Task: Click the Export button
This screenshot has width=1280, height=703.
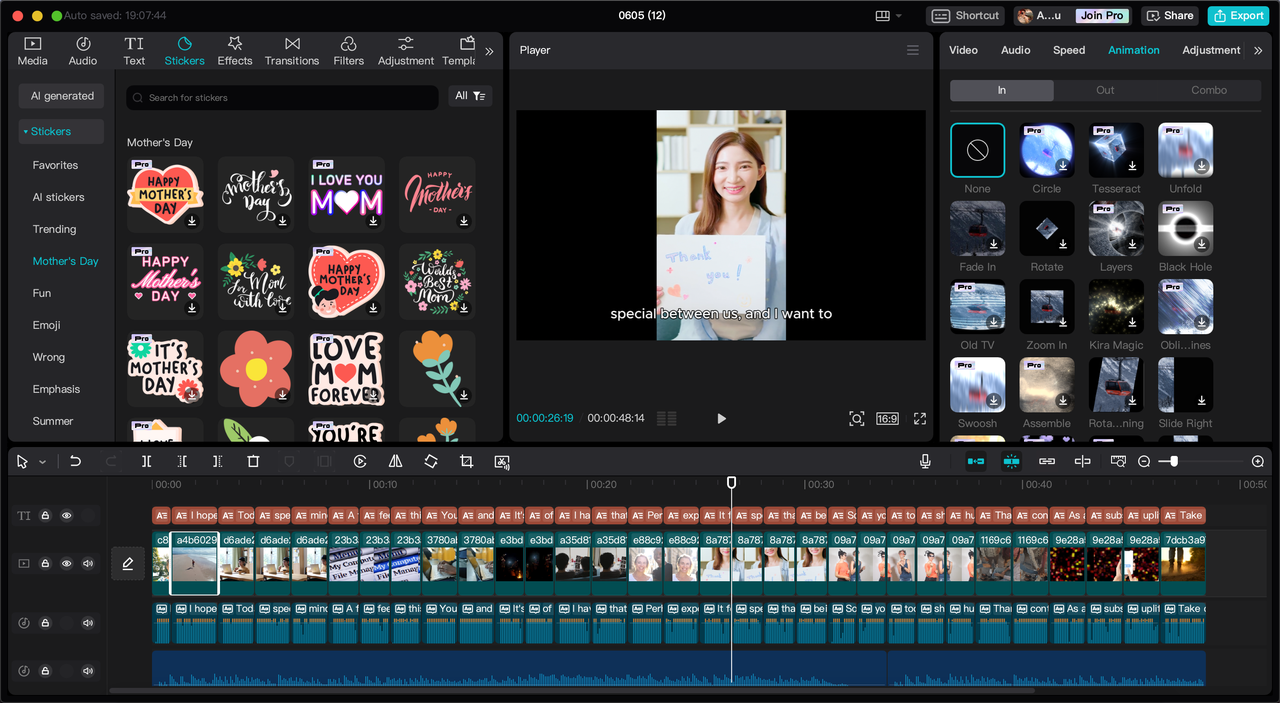Action: (x=1238, y=15)
